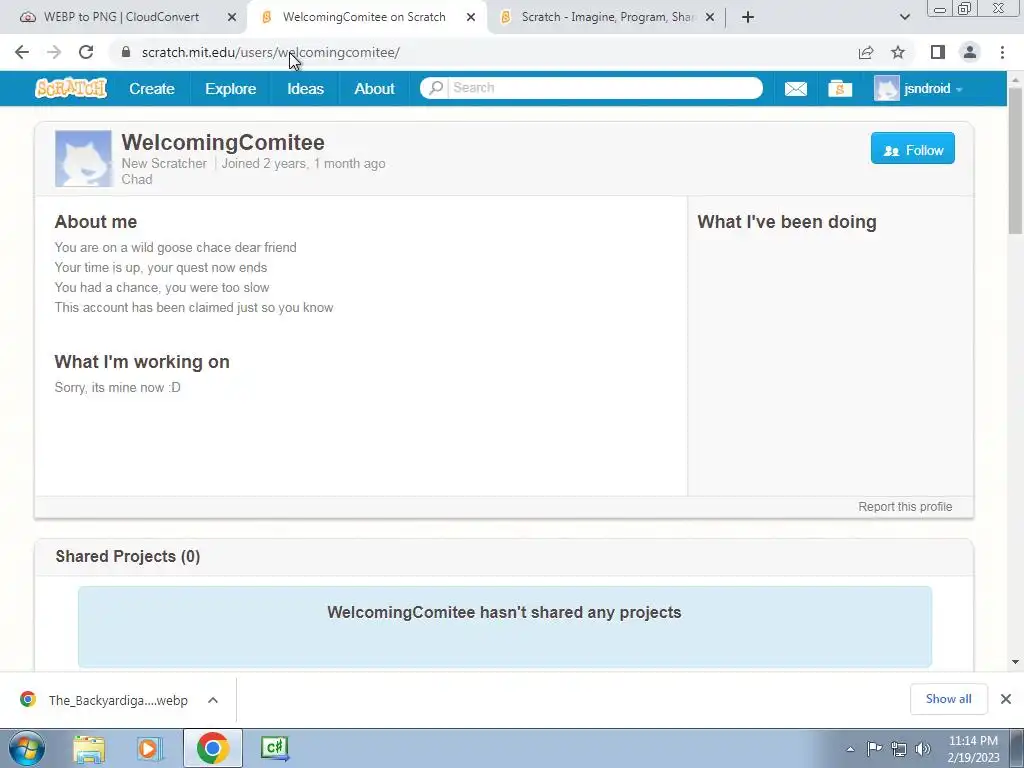
Task: Open Windows Media Player taskbar icon
Action: click(150, 749)
